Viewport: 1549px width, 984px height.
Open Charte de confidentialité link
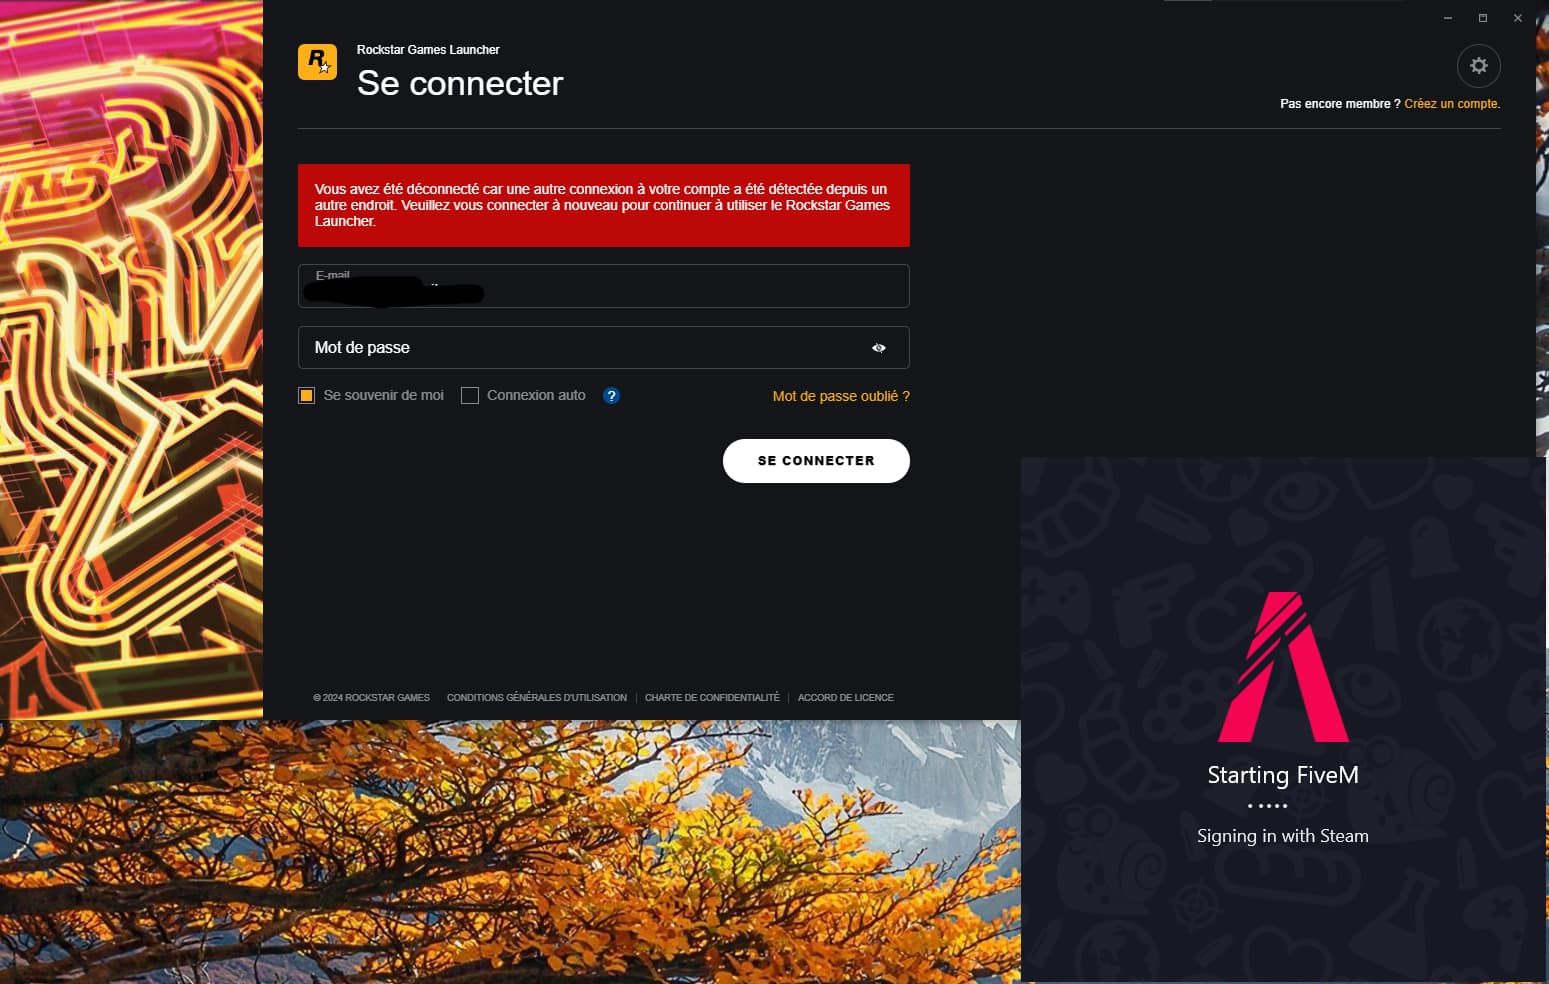[712, 698]
